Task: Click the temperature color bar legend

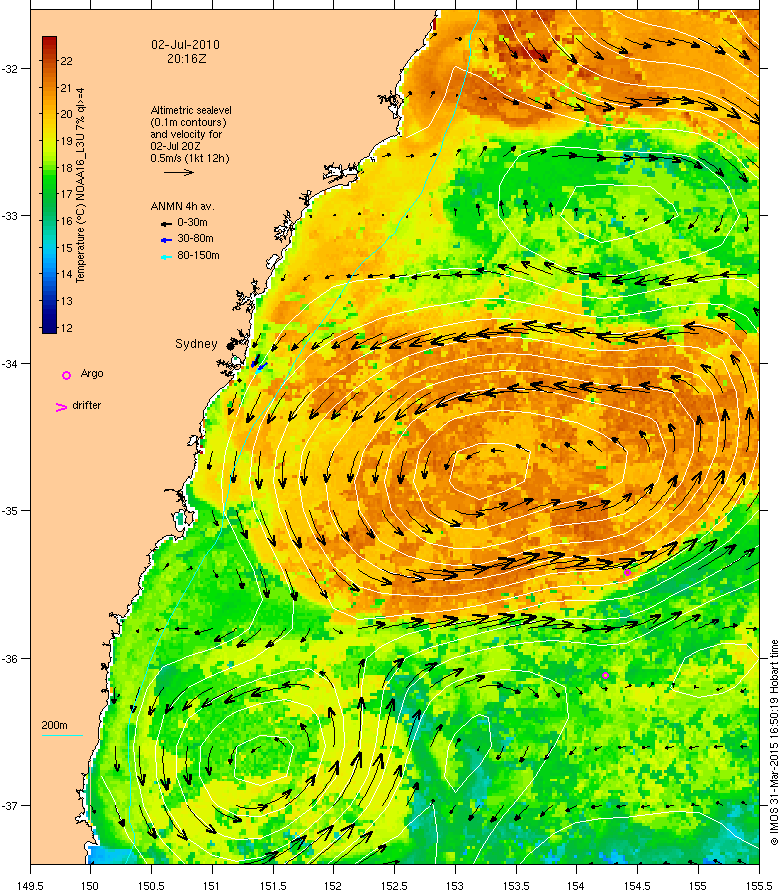Action: 49,184
